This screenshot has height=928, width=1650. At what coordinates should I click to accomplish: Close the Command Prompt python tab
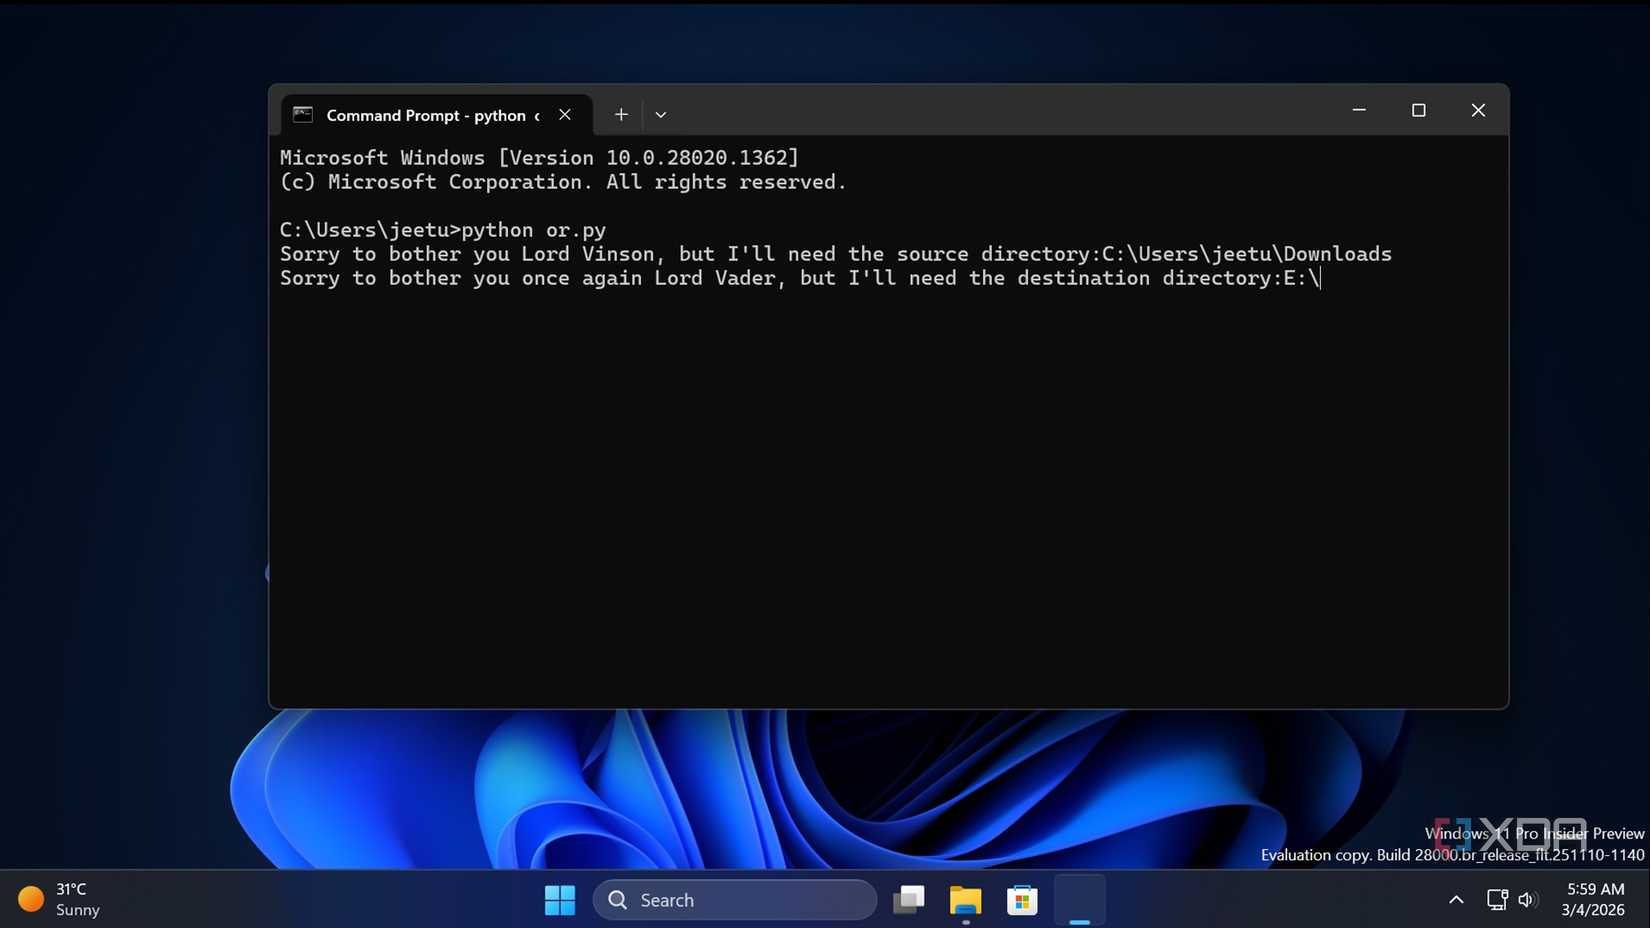tap(565, 115)
